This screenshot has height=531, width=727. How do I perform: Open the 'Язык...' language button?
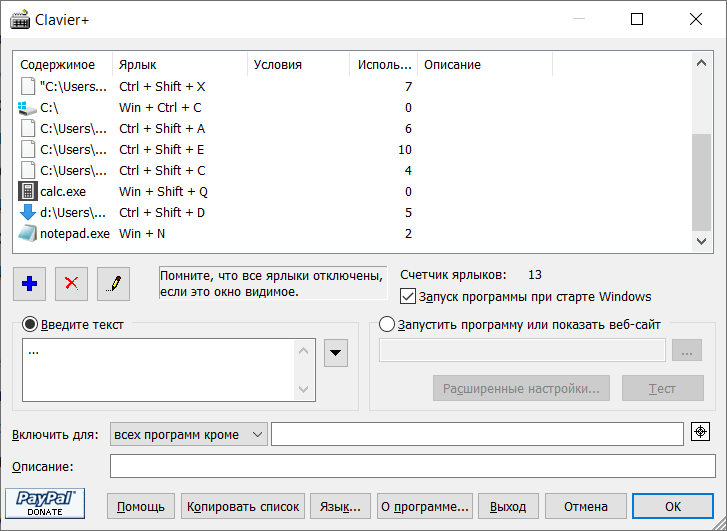pyautogui.click(x=340, y=506)
